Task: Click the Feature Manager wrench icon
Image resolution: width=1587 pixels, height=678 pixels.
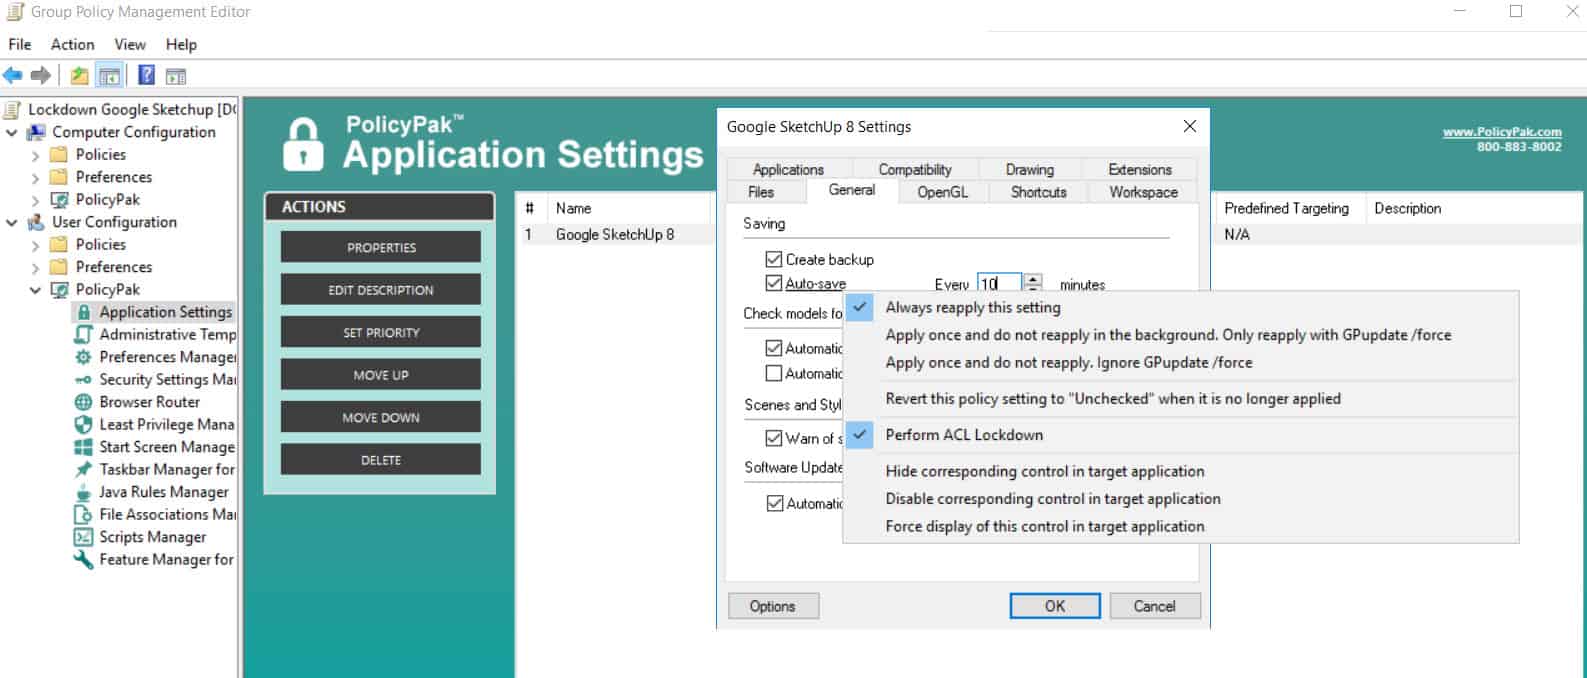Action: 84,559
